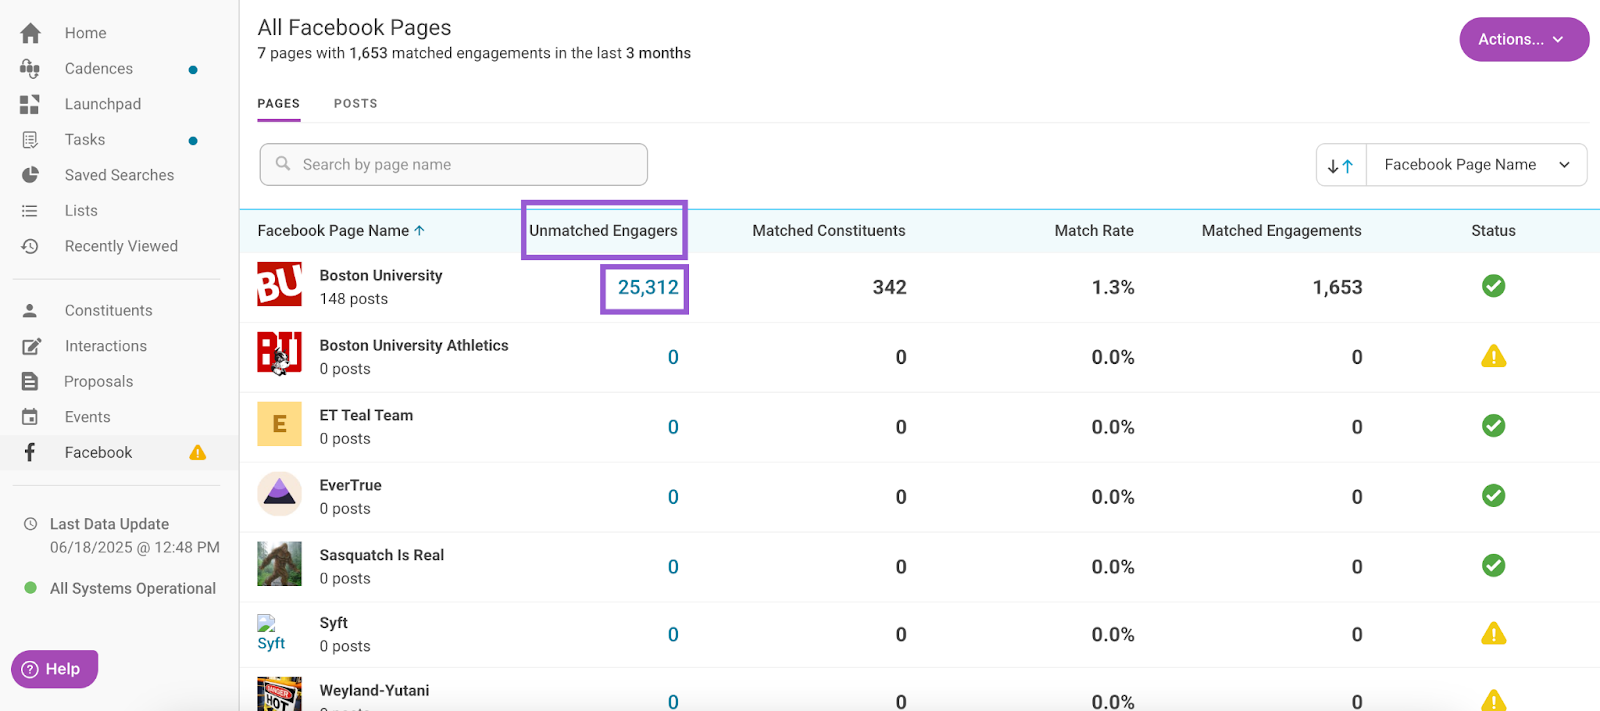Click the Facebook f logo icon
This screenshot has width=1600, height=711.
coord(30,452)
